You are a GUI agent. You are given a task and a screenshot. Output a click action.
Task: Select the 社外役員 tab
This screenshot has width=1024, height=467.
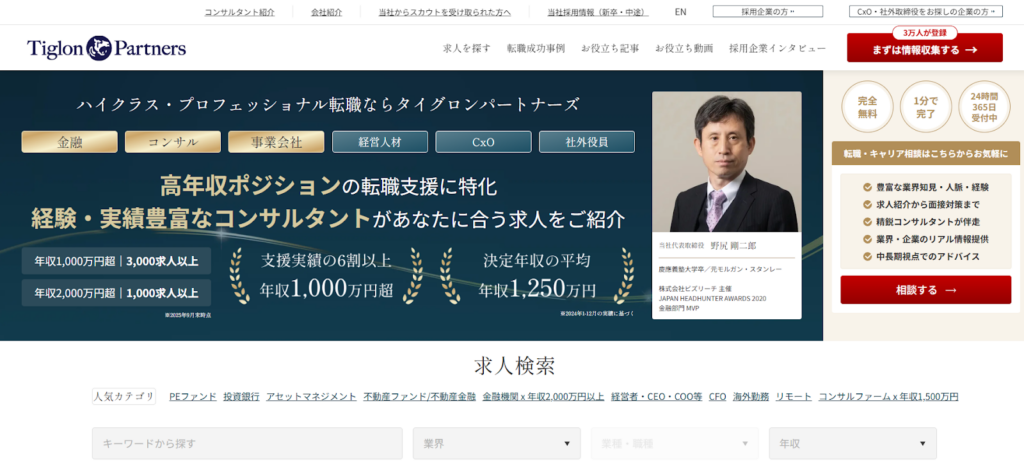click(586, 142)
